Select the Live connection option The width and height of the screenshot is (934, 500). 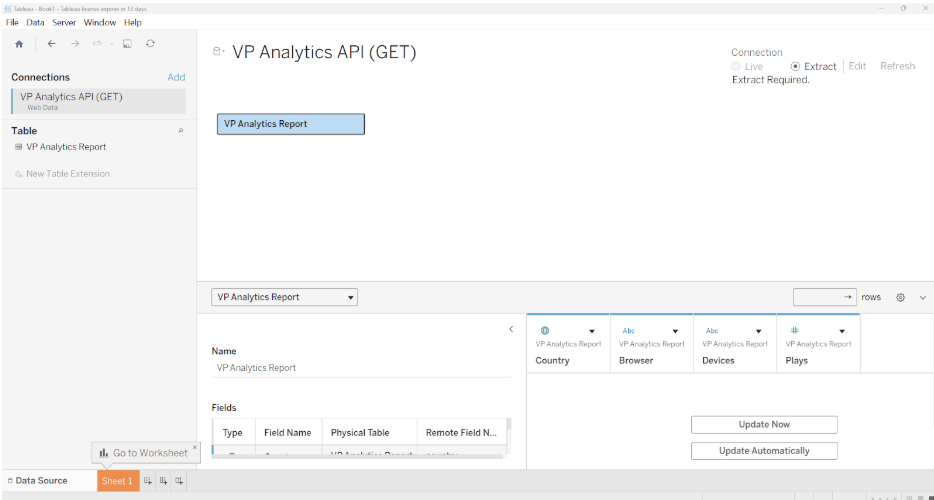pyautogui.click(x=737, y=67)
